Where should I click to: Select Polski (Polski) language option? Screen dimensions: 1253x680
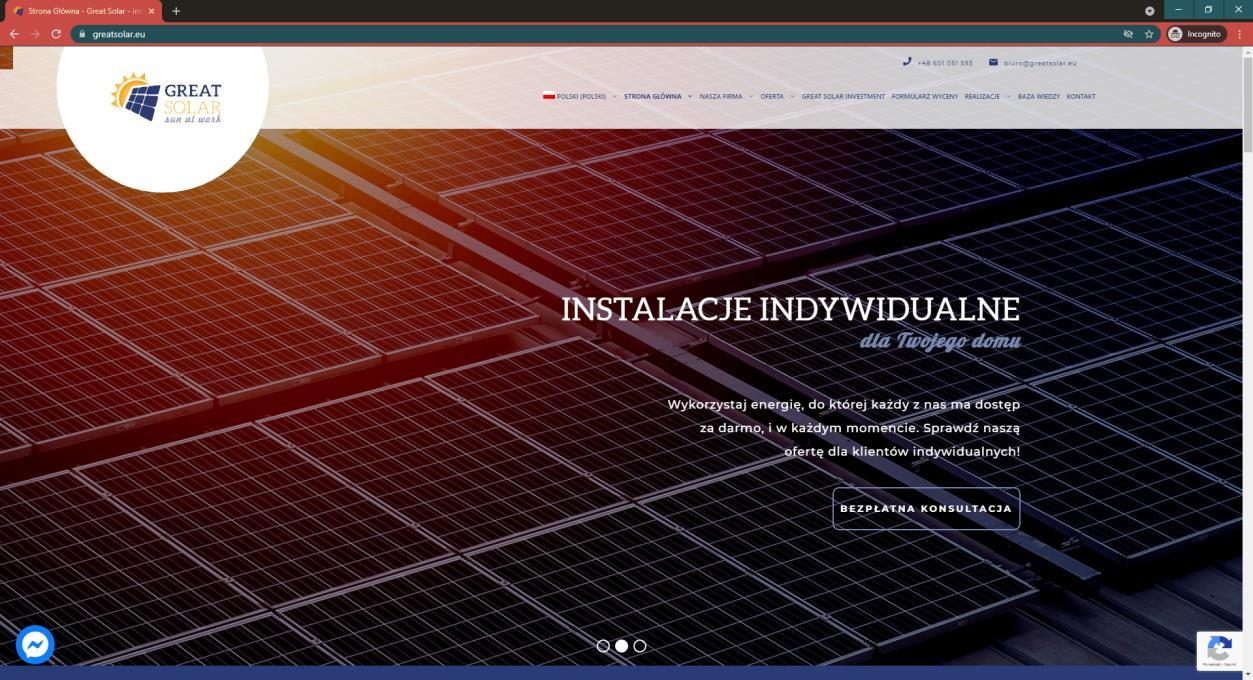[581, 97]
